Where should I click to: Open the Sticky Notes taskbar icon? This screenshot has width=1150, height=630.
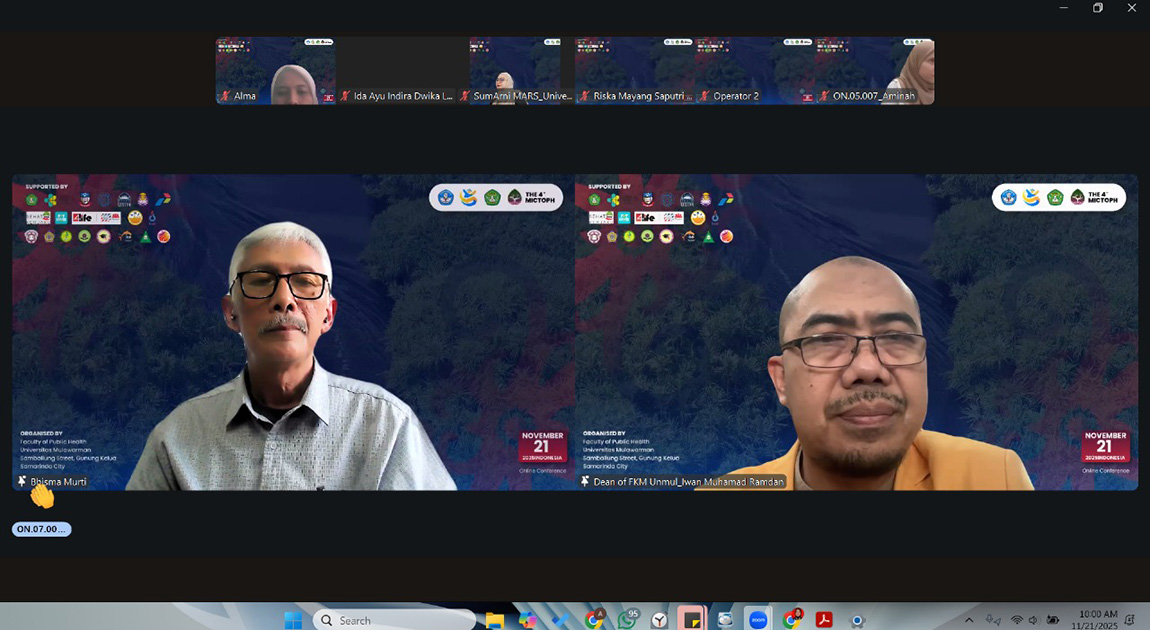(691, 620)
